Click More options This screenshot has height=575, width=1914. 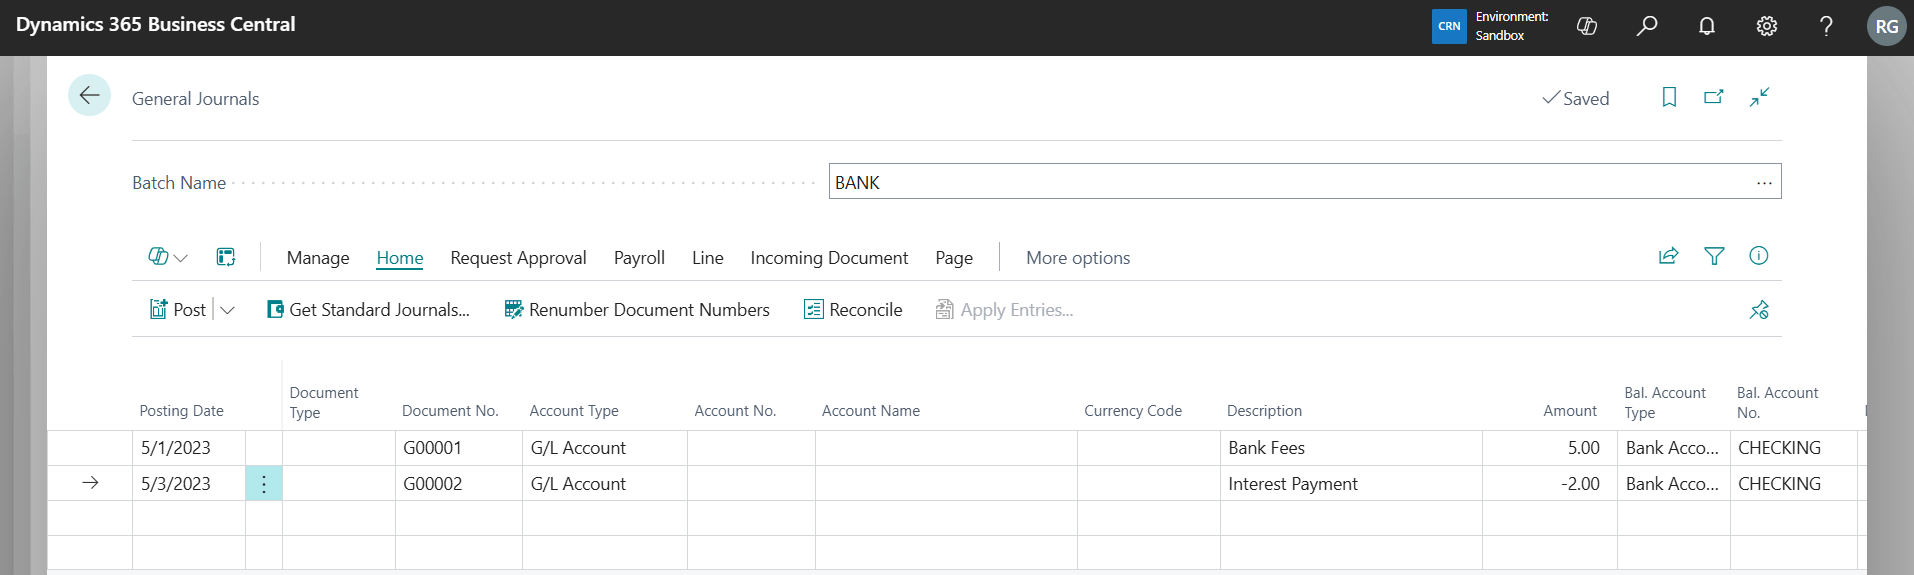1078,257
